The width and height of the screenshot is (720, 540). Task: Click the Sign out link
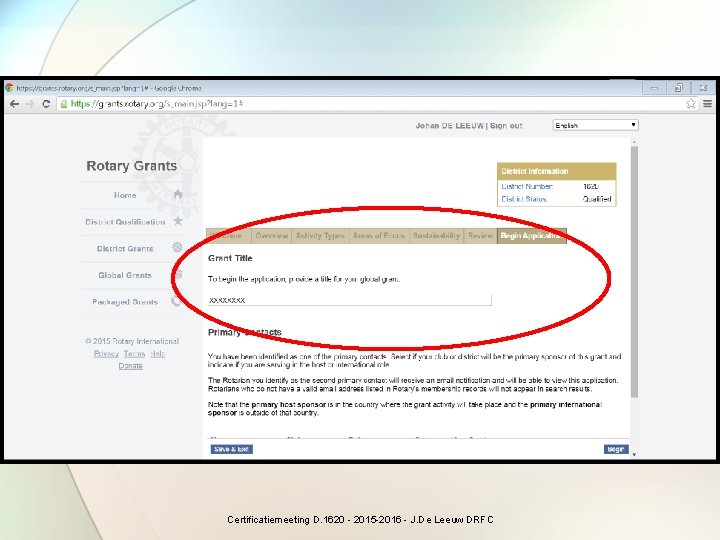pyautogui.click(x=506, y=125)
